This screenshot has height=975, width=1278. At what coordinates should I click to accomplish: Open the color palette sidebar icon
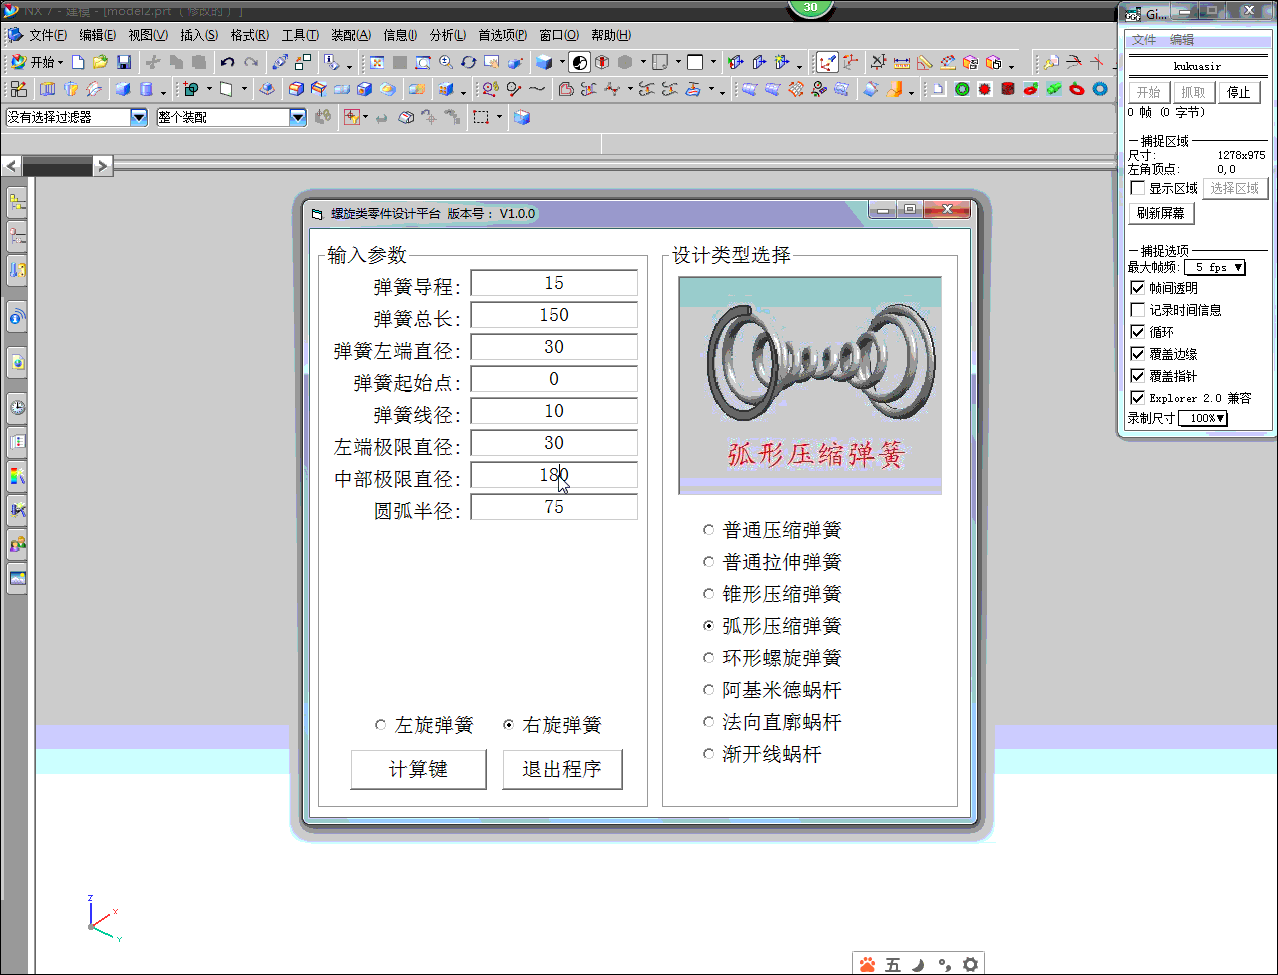pyautogui.click(x=16, y=476)
